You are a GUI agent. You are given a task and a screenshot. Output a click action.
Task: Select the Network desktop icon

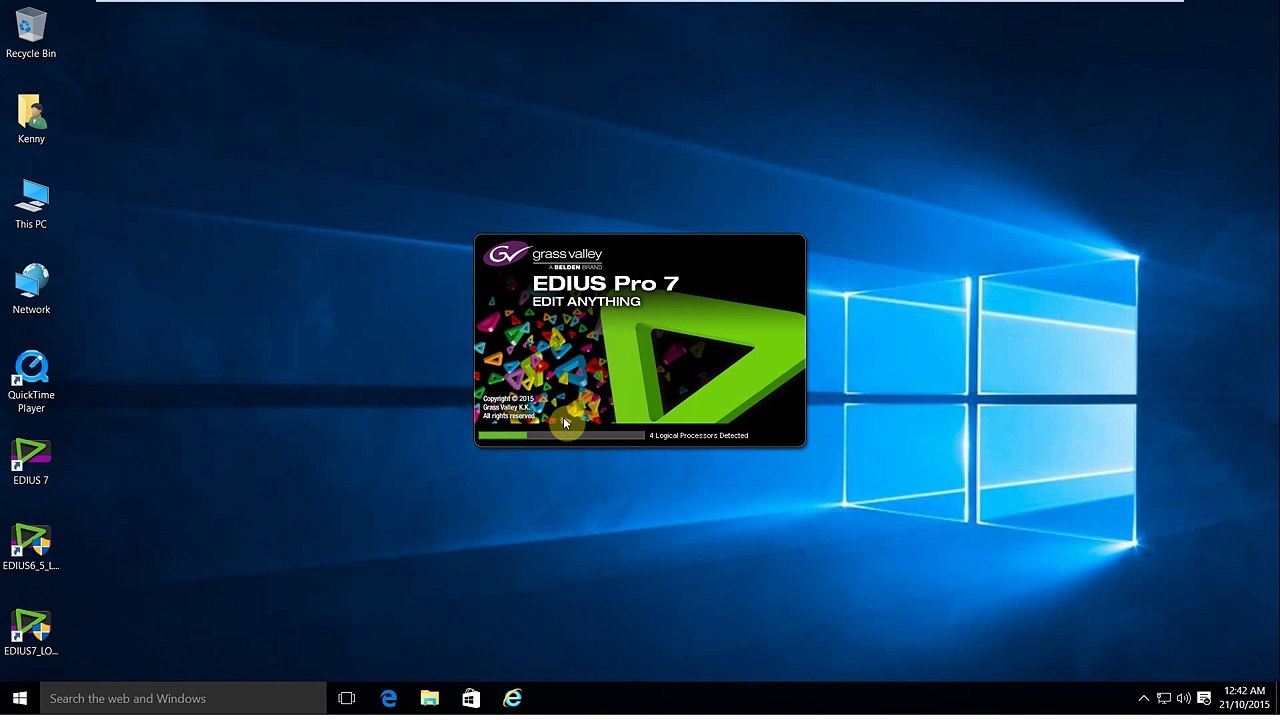click(x=31, y=289)
